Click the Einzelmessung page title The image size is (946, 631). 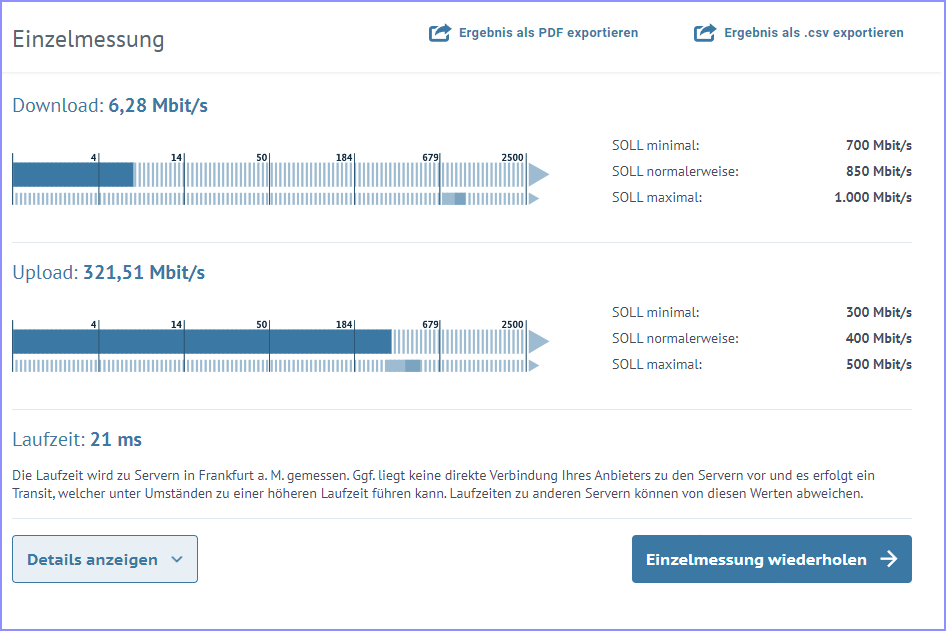click(88, 39)
